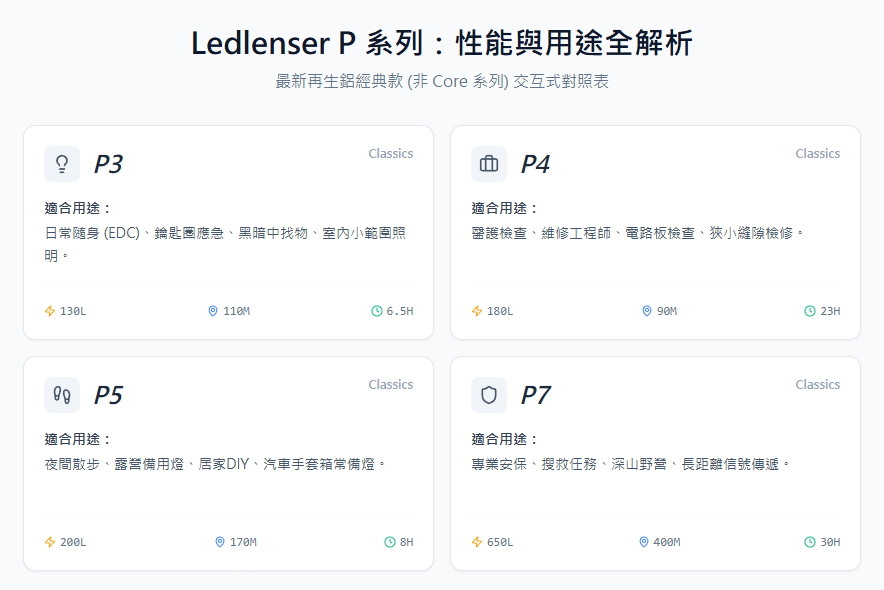
Task: Click the shield icon on P7 card
Action: tap(489, 395)
